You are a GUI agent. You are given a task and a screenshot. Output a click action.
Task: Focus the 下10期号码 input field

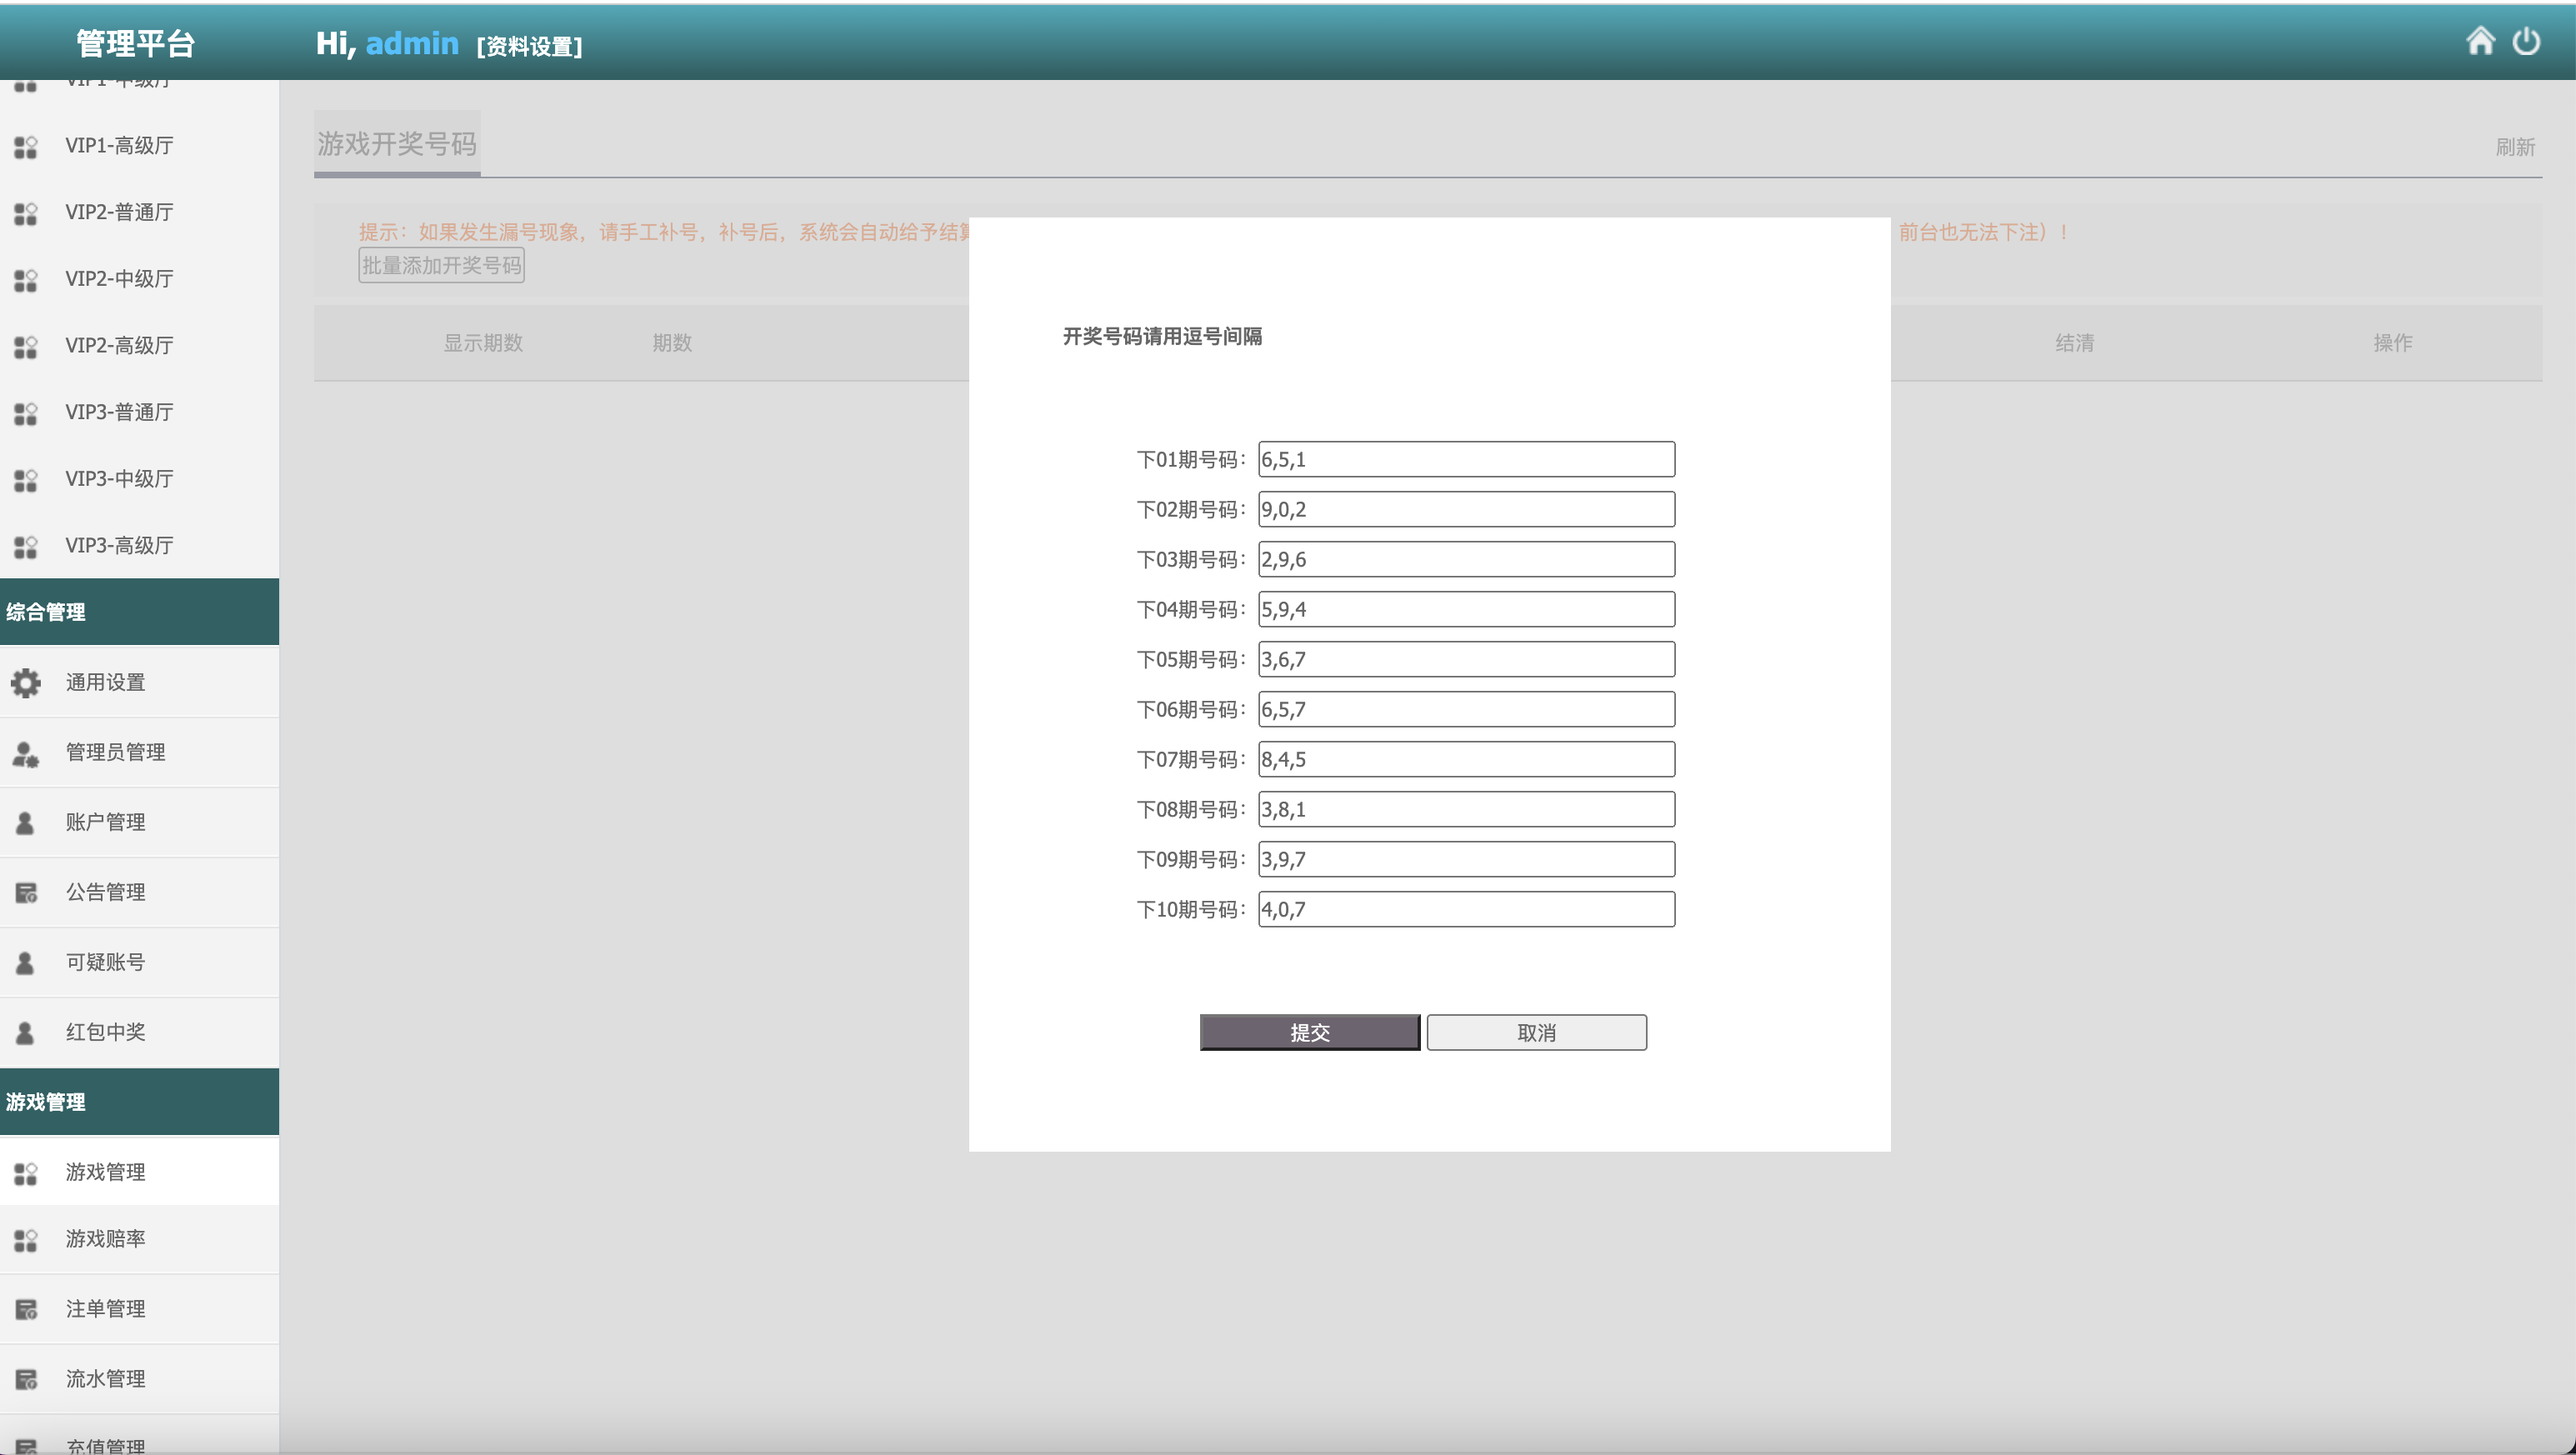tap(1466, 910)
